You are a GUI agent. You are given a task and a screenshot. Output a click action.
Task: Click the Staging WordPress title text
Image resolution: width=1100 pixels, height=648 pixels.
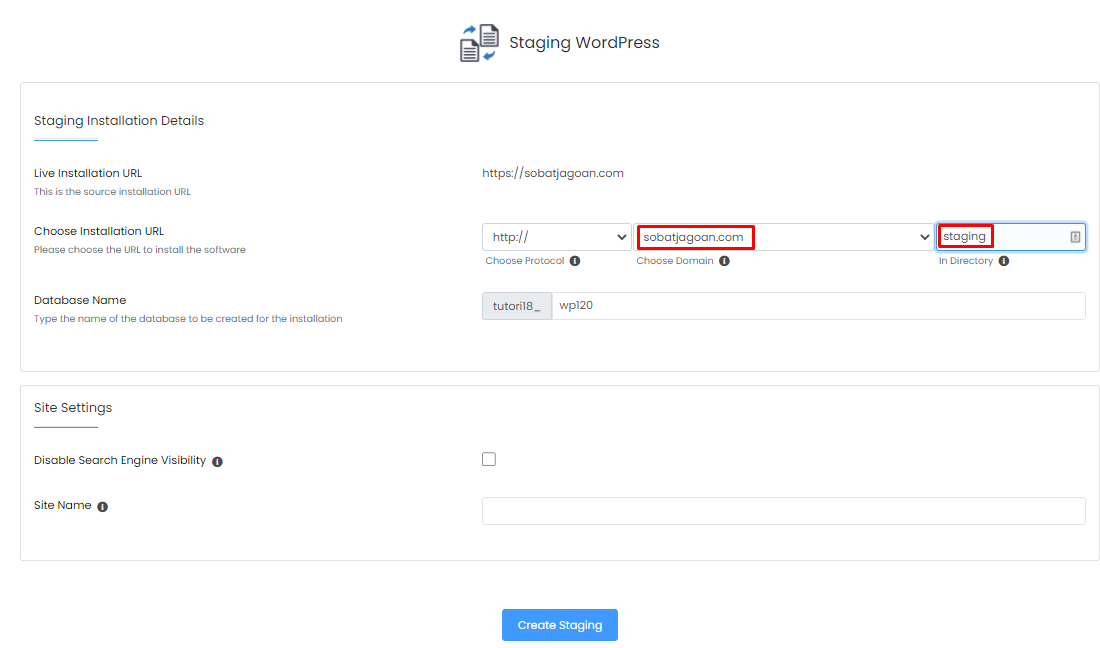coord(584,43)
